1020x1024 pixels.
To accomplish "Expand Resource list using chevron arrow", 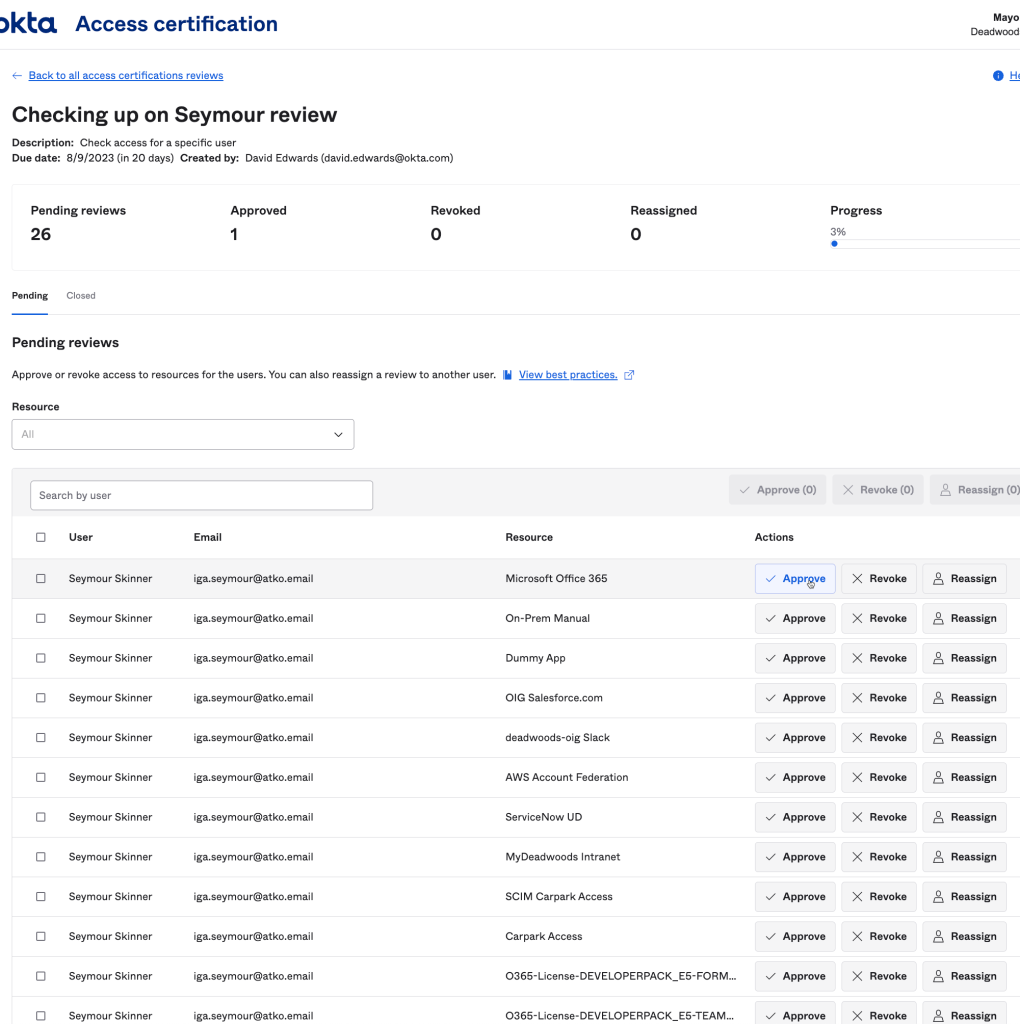I will (x=338, y=435).
